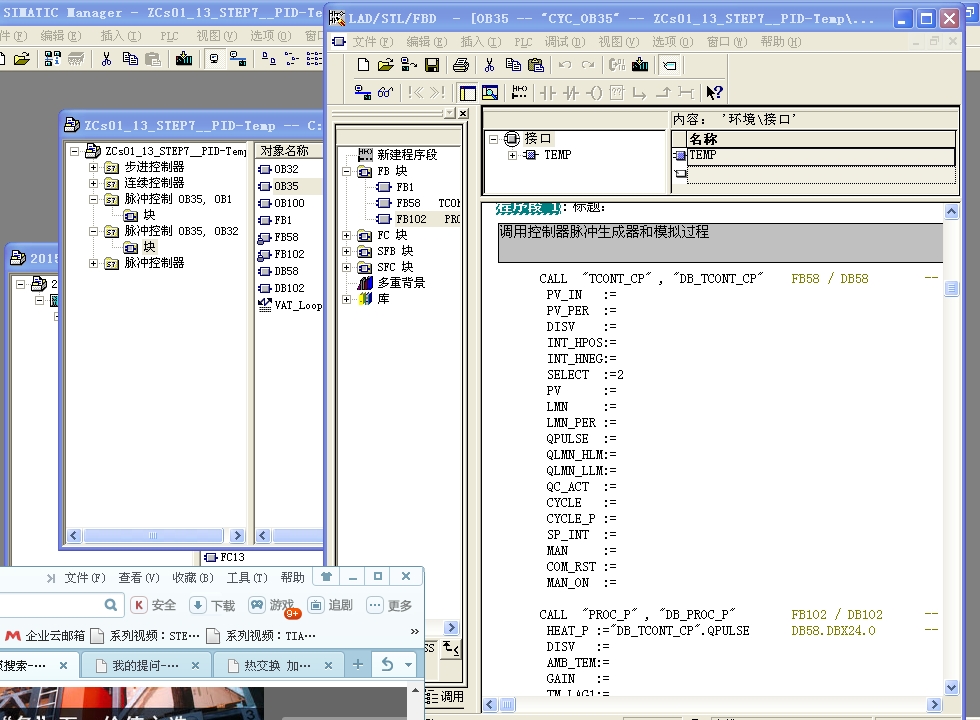
Task: Open PLC menu in LAD/STL/FBD editor
Action: [523, 42]
